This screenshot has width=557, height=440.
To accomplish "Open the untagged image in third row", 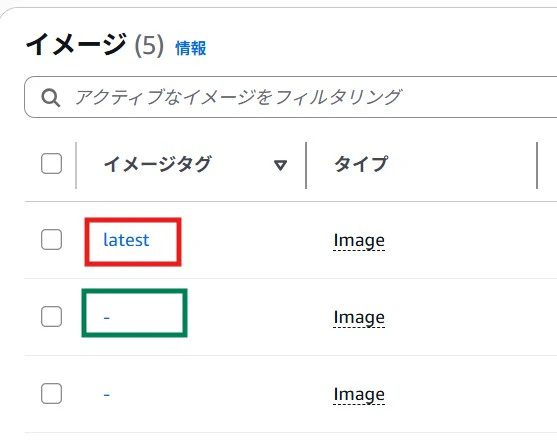I will (107, 395).
